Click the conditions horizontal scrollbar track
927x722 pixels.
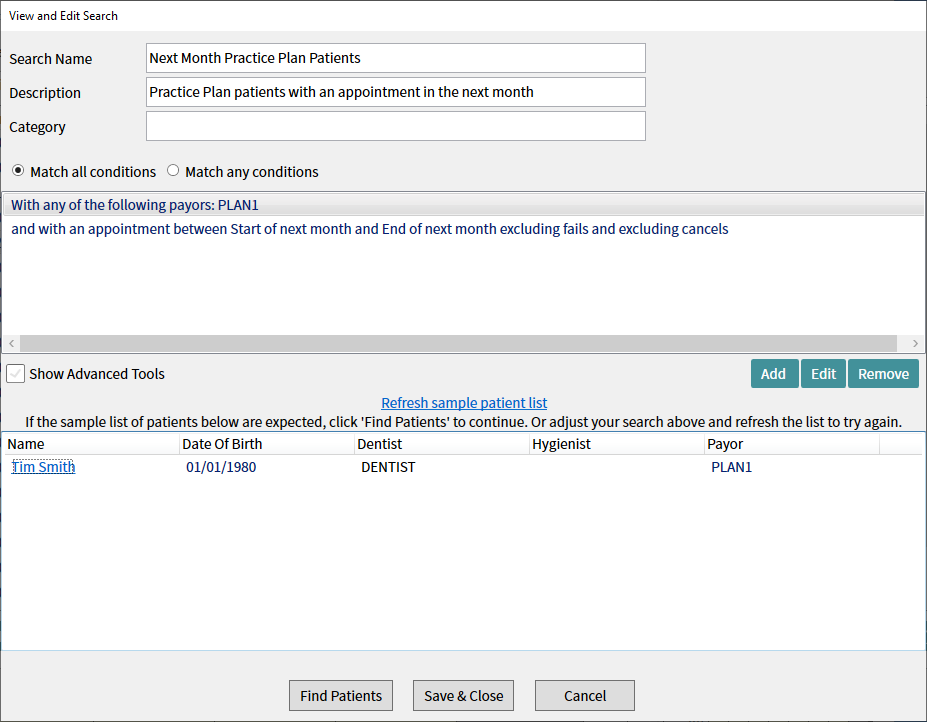(x=458, y=343)
